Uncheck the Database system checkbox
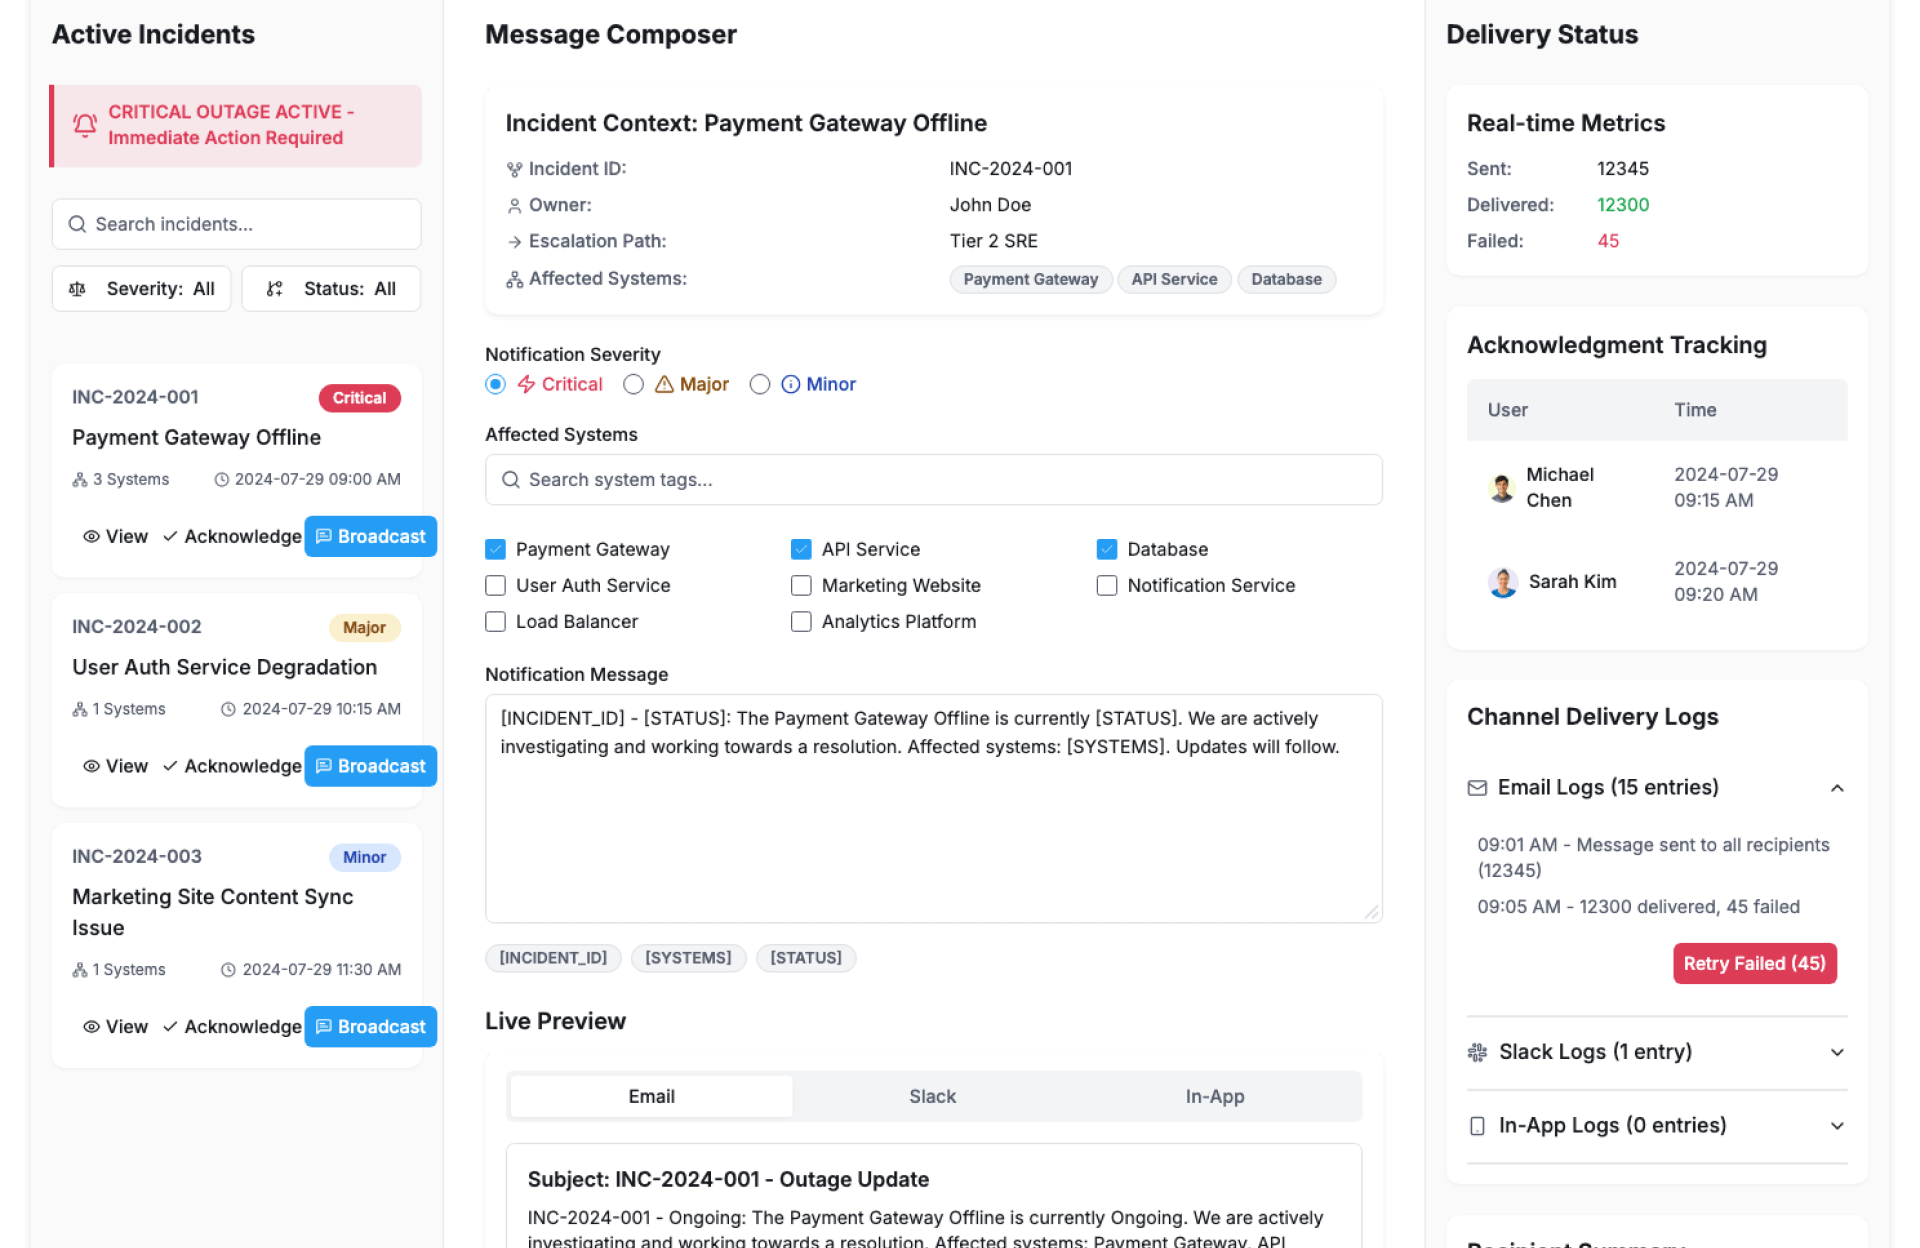The height and width of the screenshot is (1248, 1920). [1106, 550]
